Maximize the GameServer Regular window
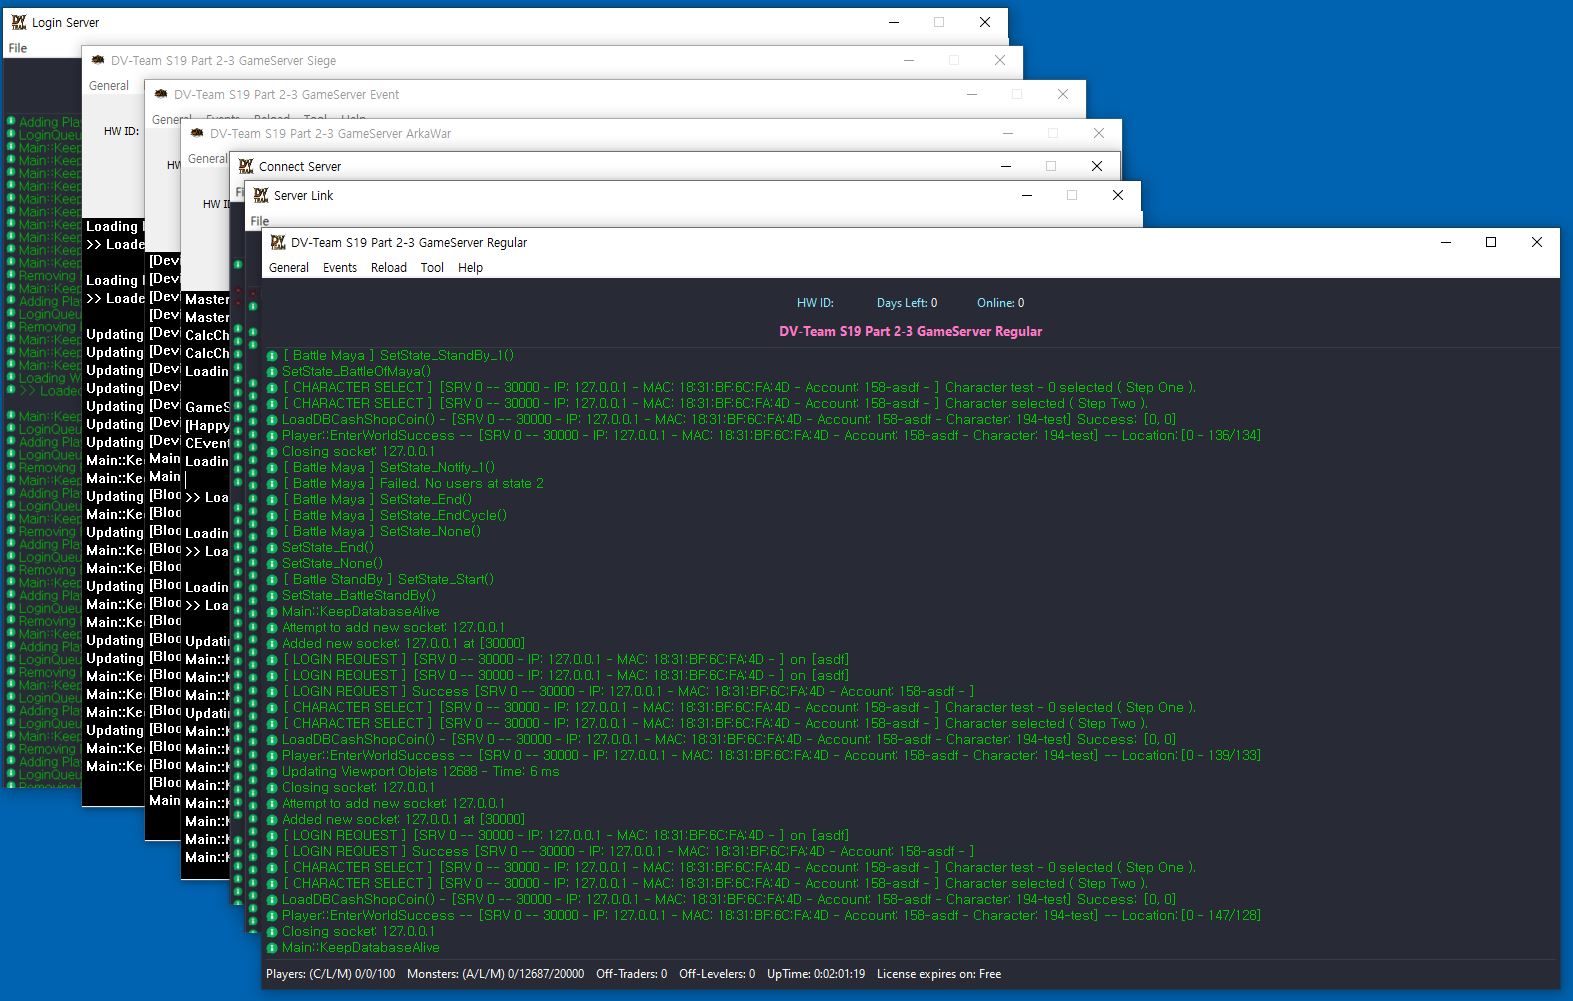 pyautogui.click(x=1491, y=242)
